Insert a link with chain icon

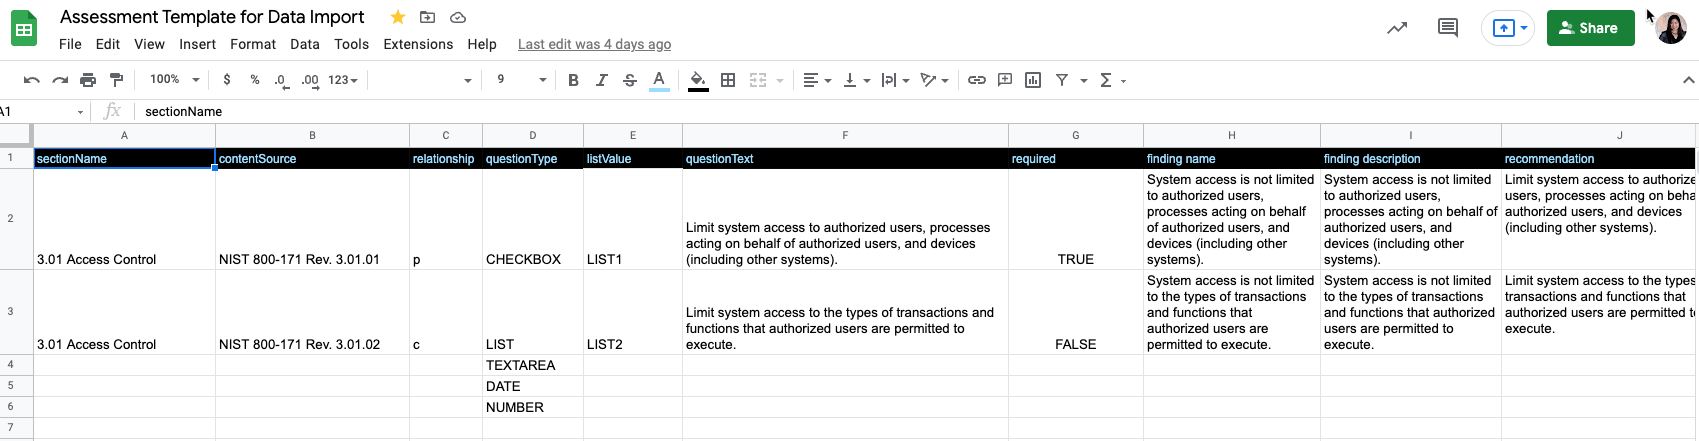tap(977, 80)
